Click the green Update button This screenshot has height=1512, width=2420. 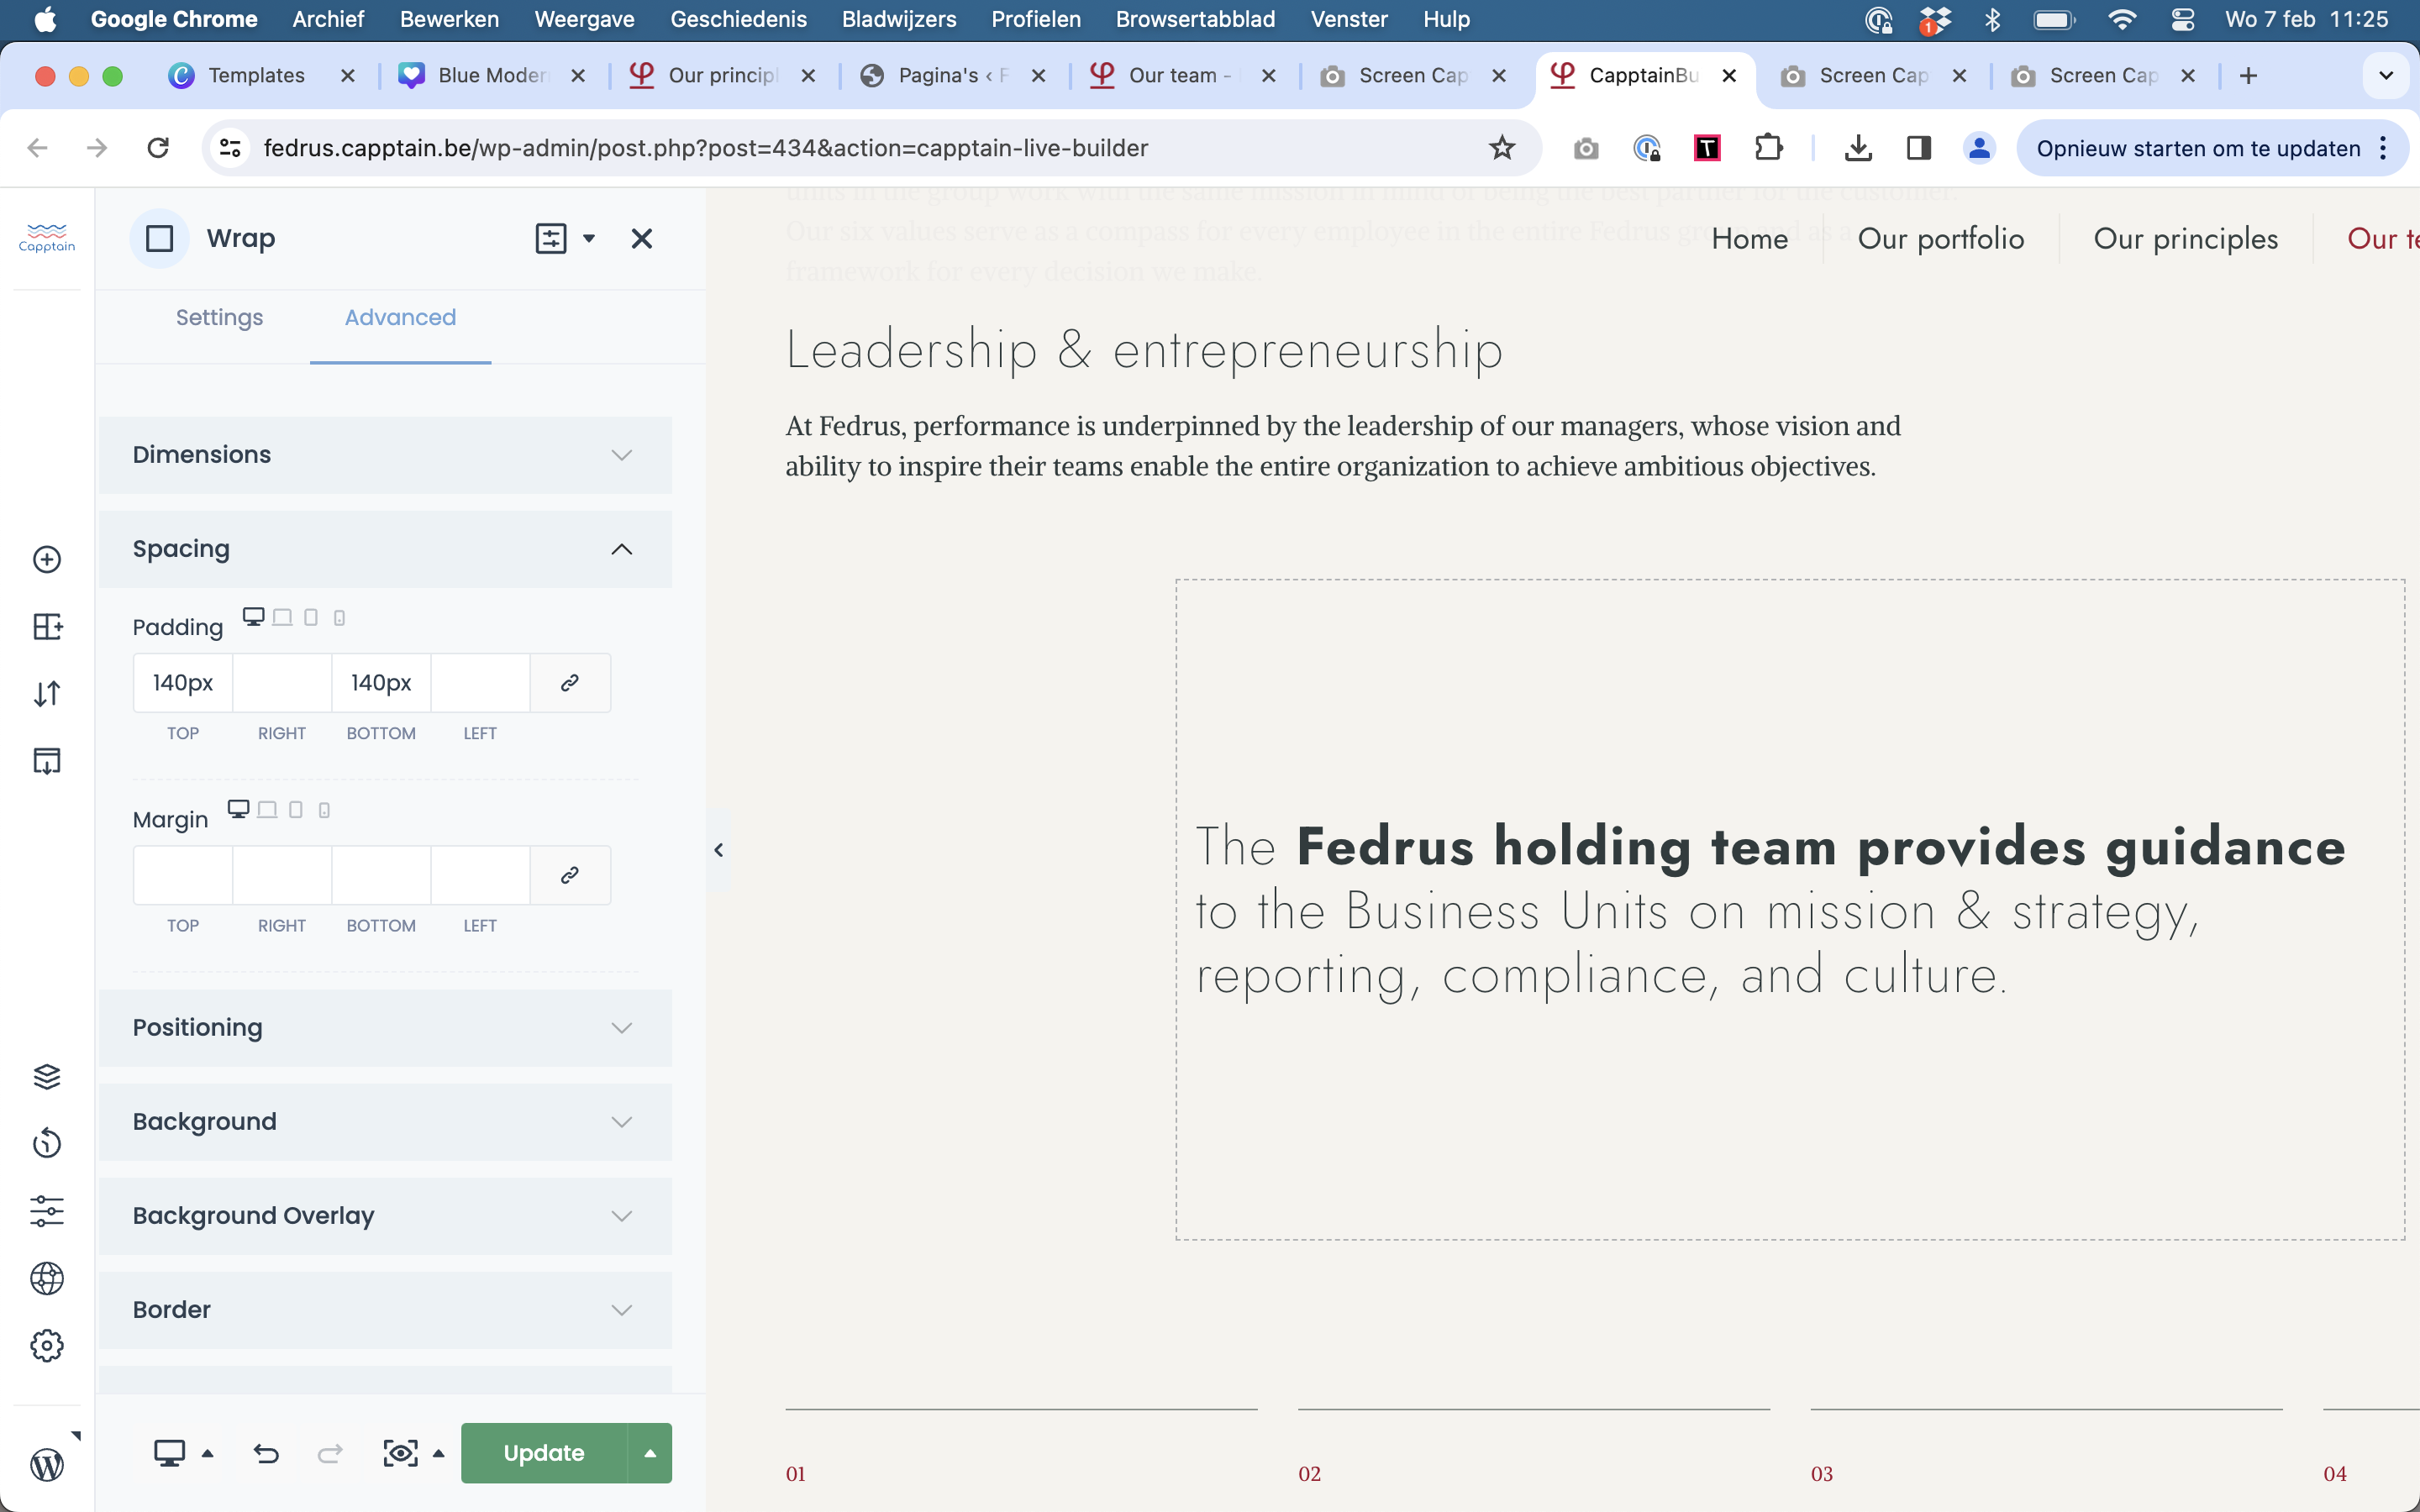click(x=544, y=1453)
